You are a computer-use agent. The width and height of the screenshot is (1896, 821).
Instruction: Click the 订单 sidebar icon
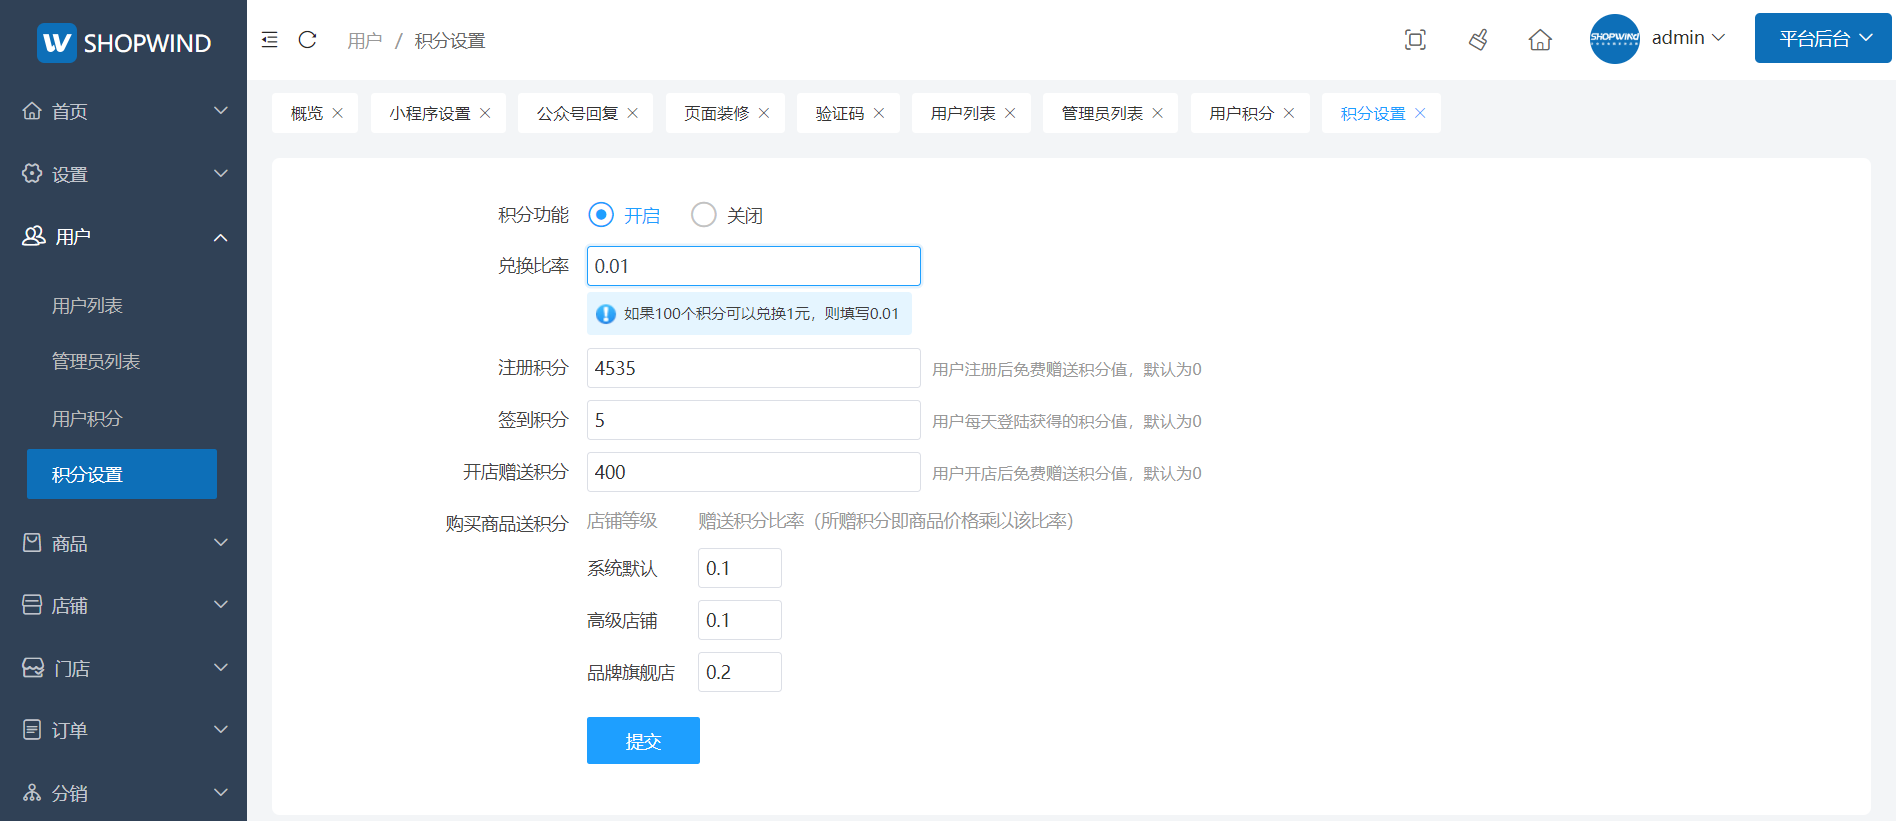[32, 730]
